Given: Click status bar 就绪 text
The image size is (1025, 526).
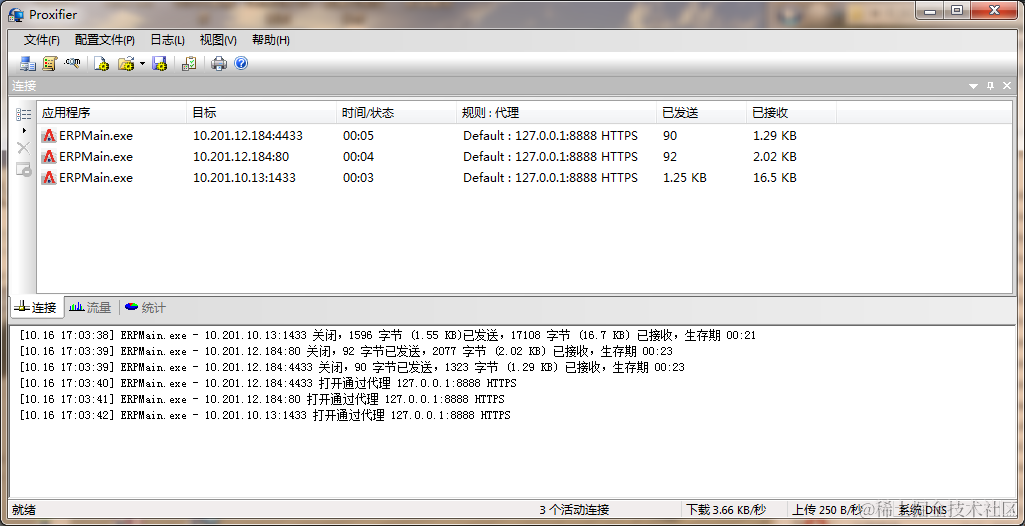Looking at the screenshot, I should tap(24, 510).
